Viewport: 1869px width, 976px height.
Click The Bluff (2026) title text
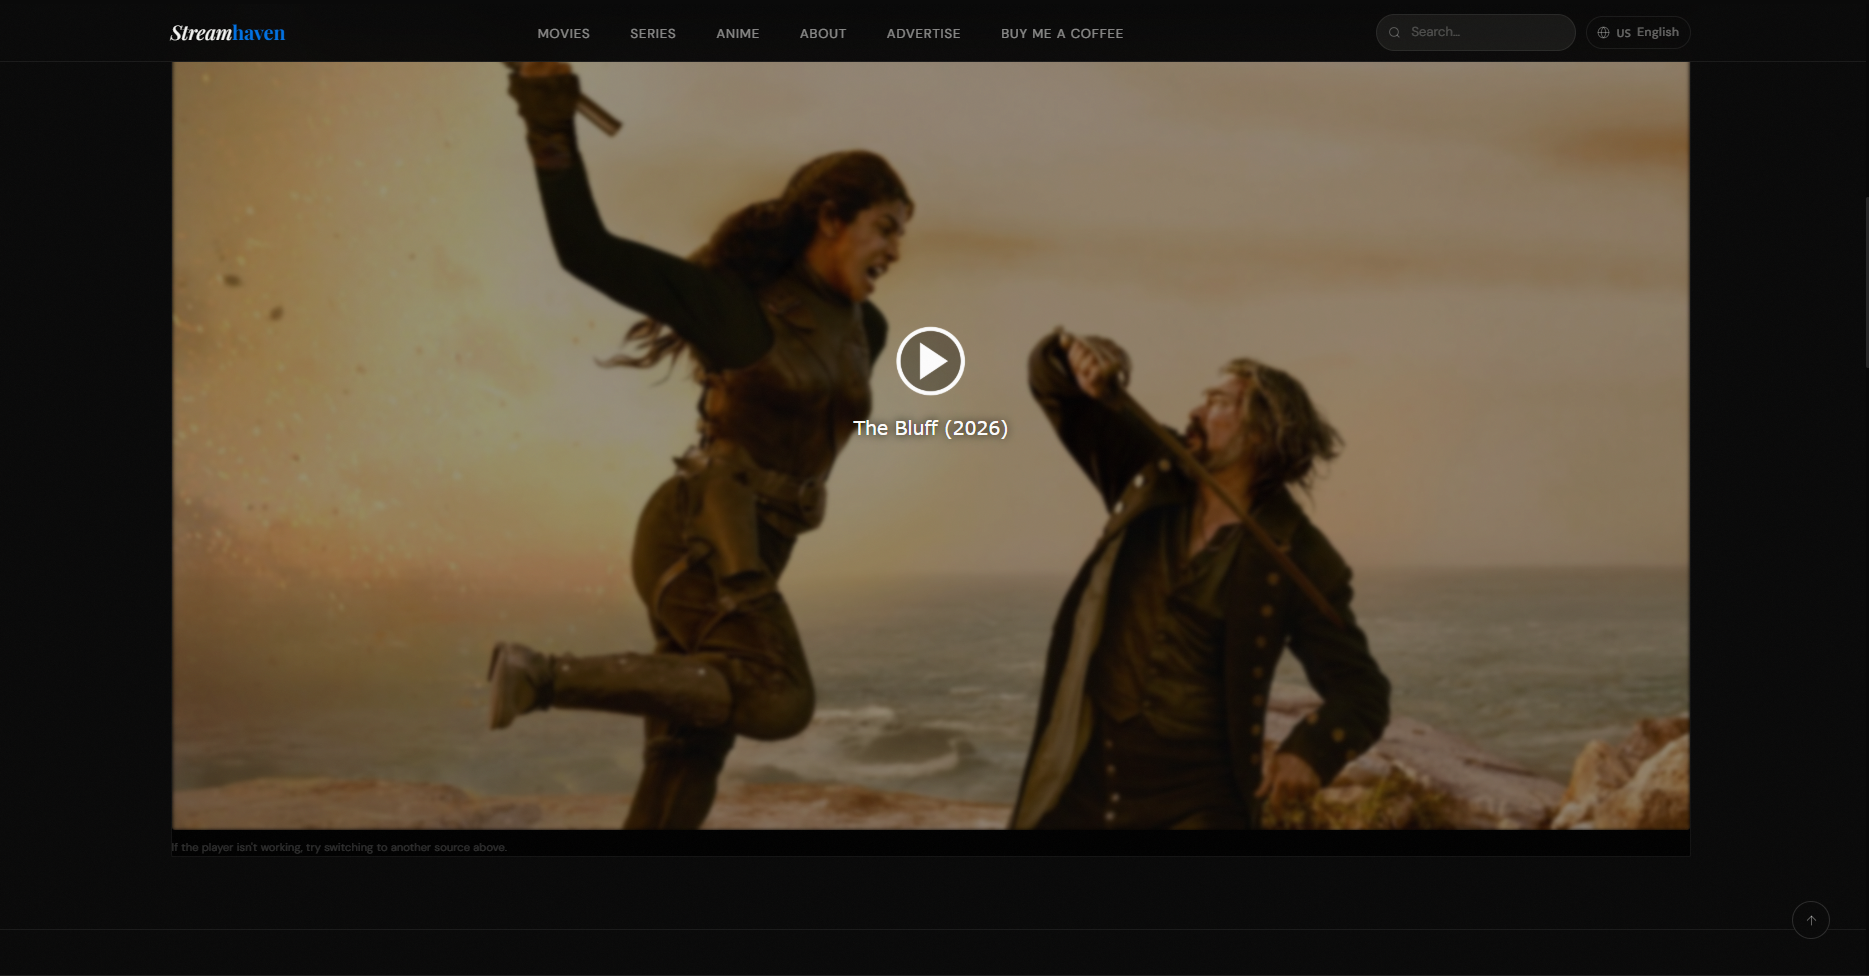point(930,428)
